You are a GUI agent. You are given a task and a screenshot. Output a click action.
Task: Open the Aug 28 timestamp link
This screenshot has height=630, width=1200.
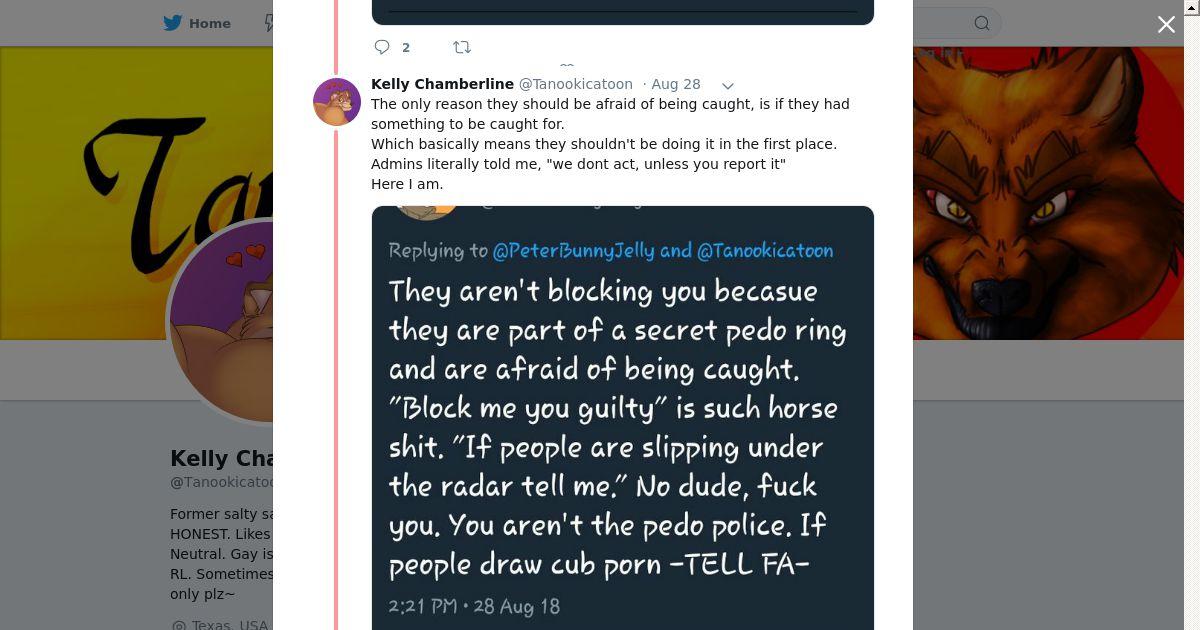pyautogui.click(x=676, y=84)
